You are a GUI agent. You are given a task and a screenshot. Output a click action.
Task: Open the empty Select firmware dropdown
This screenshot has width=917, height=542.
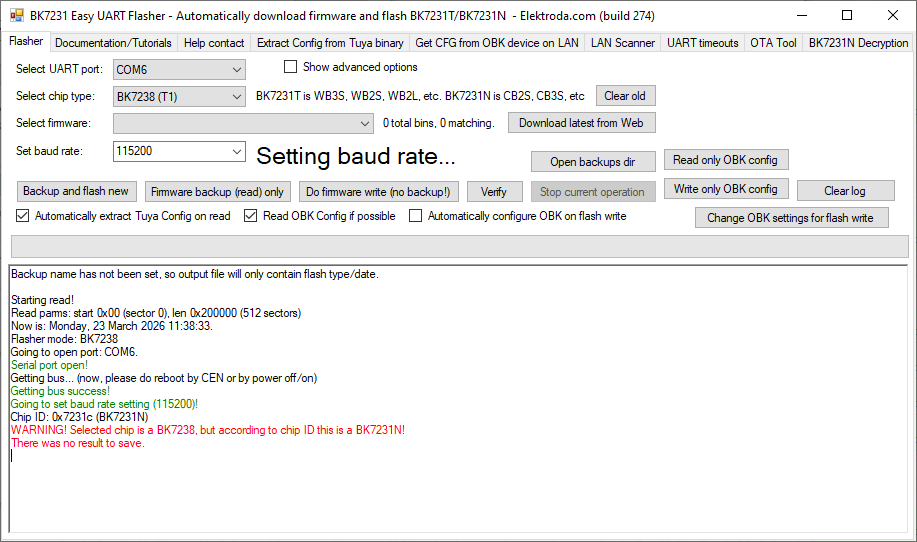coord(243,123)
